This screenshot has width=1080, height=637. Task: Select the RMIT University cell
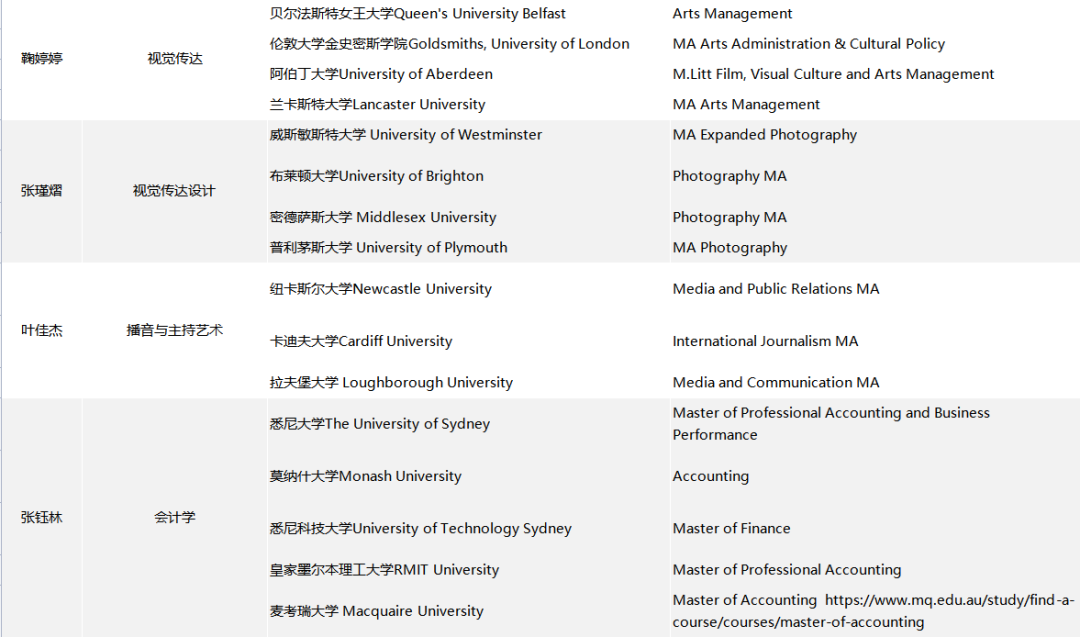pyautogui.click(x=384, y=570)
